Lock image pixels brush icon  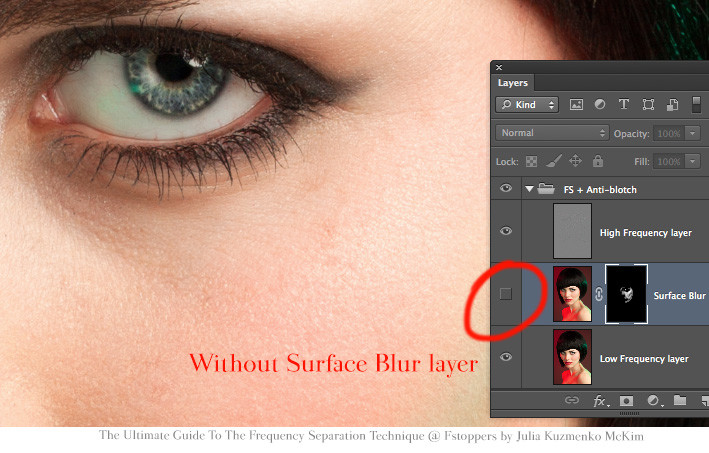pos(553,161)
